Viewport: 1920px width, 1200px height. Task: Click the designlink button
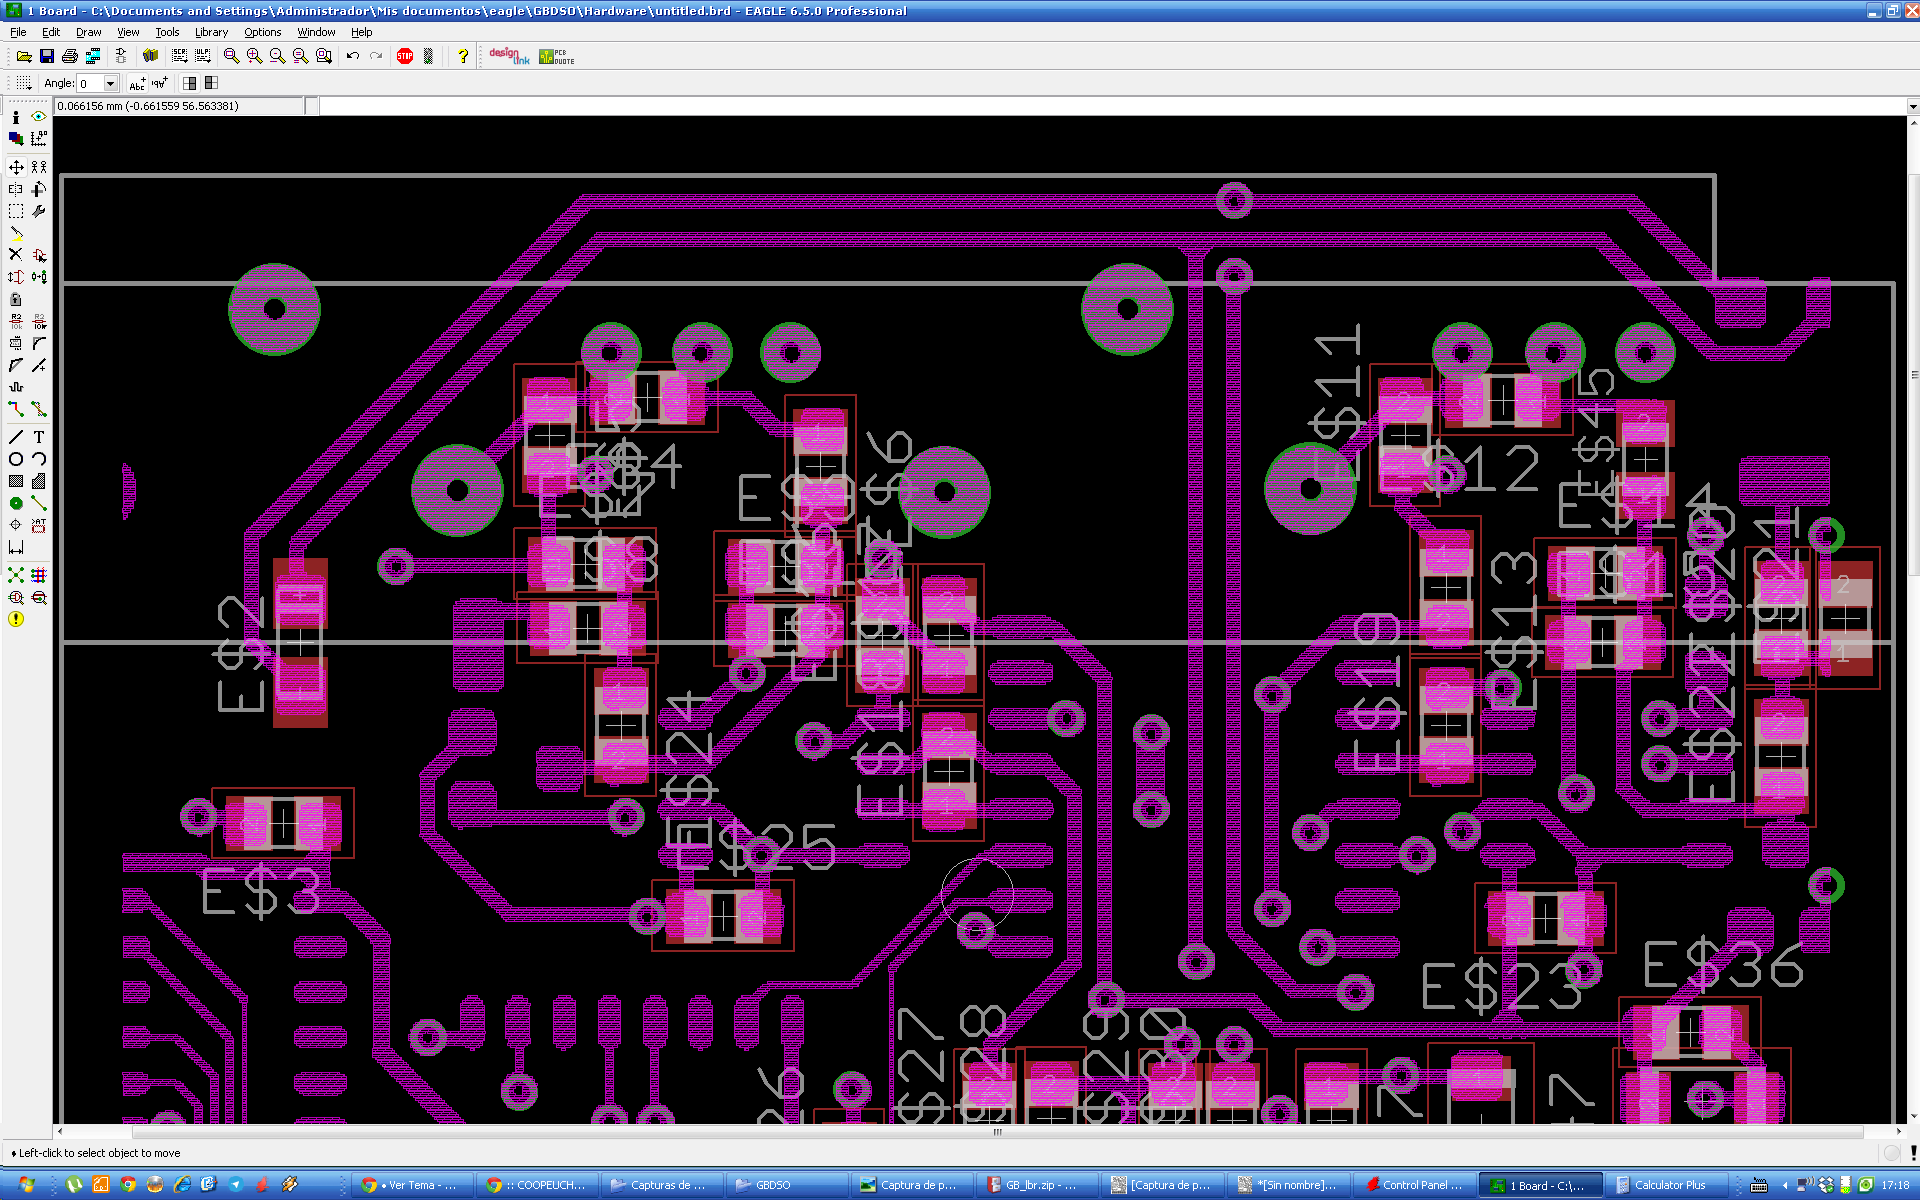click(509, 56)
